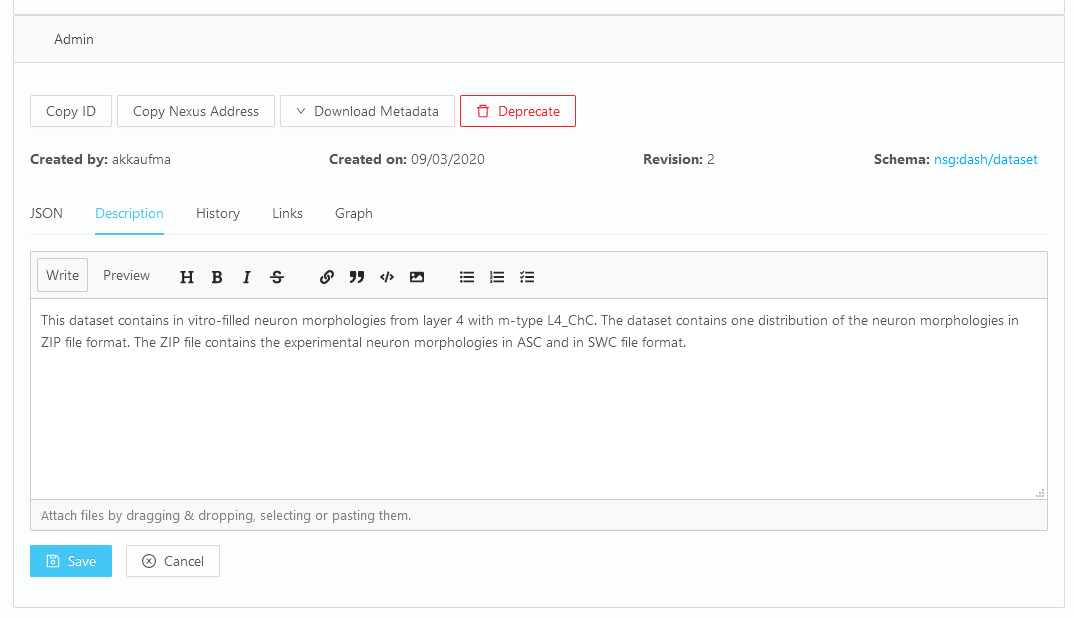Click the attach files drop zone
The height and width of the screenshot is (619, 1075).
(x=539, y=515)
